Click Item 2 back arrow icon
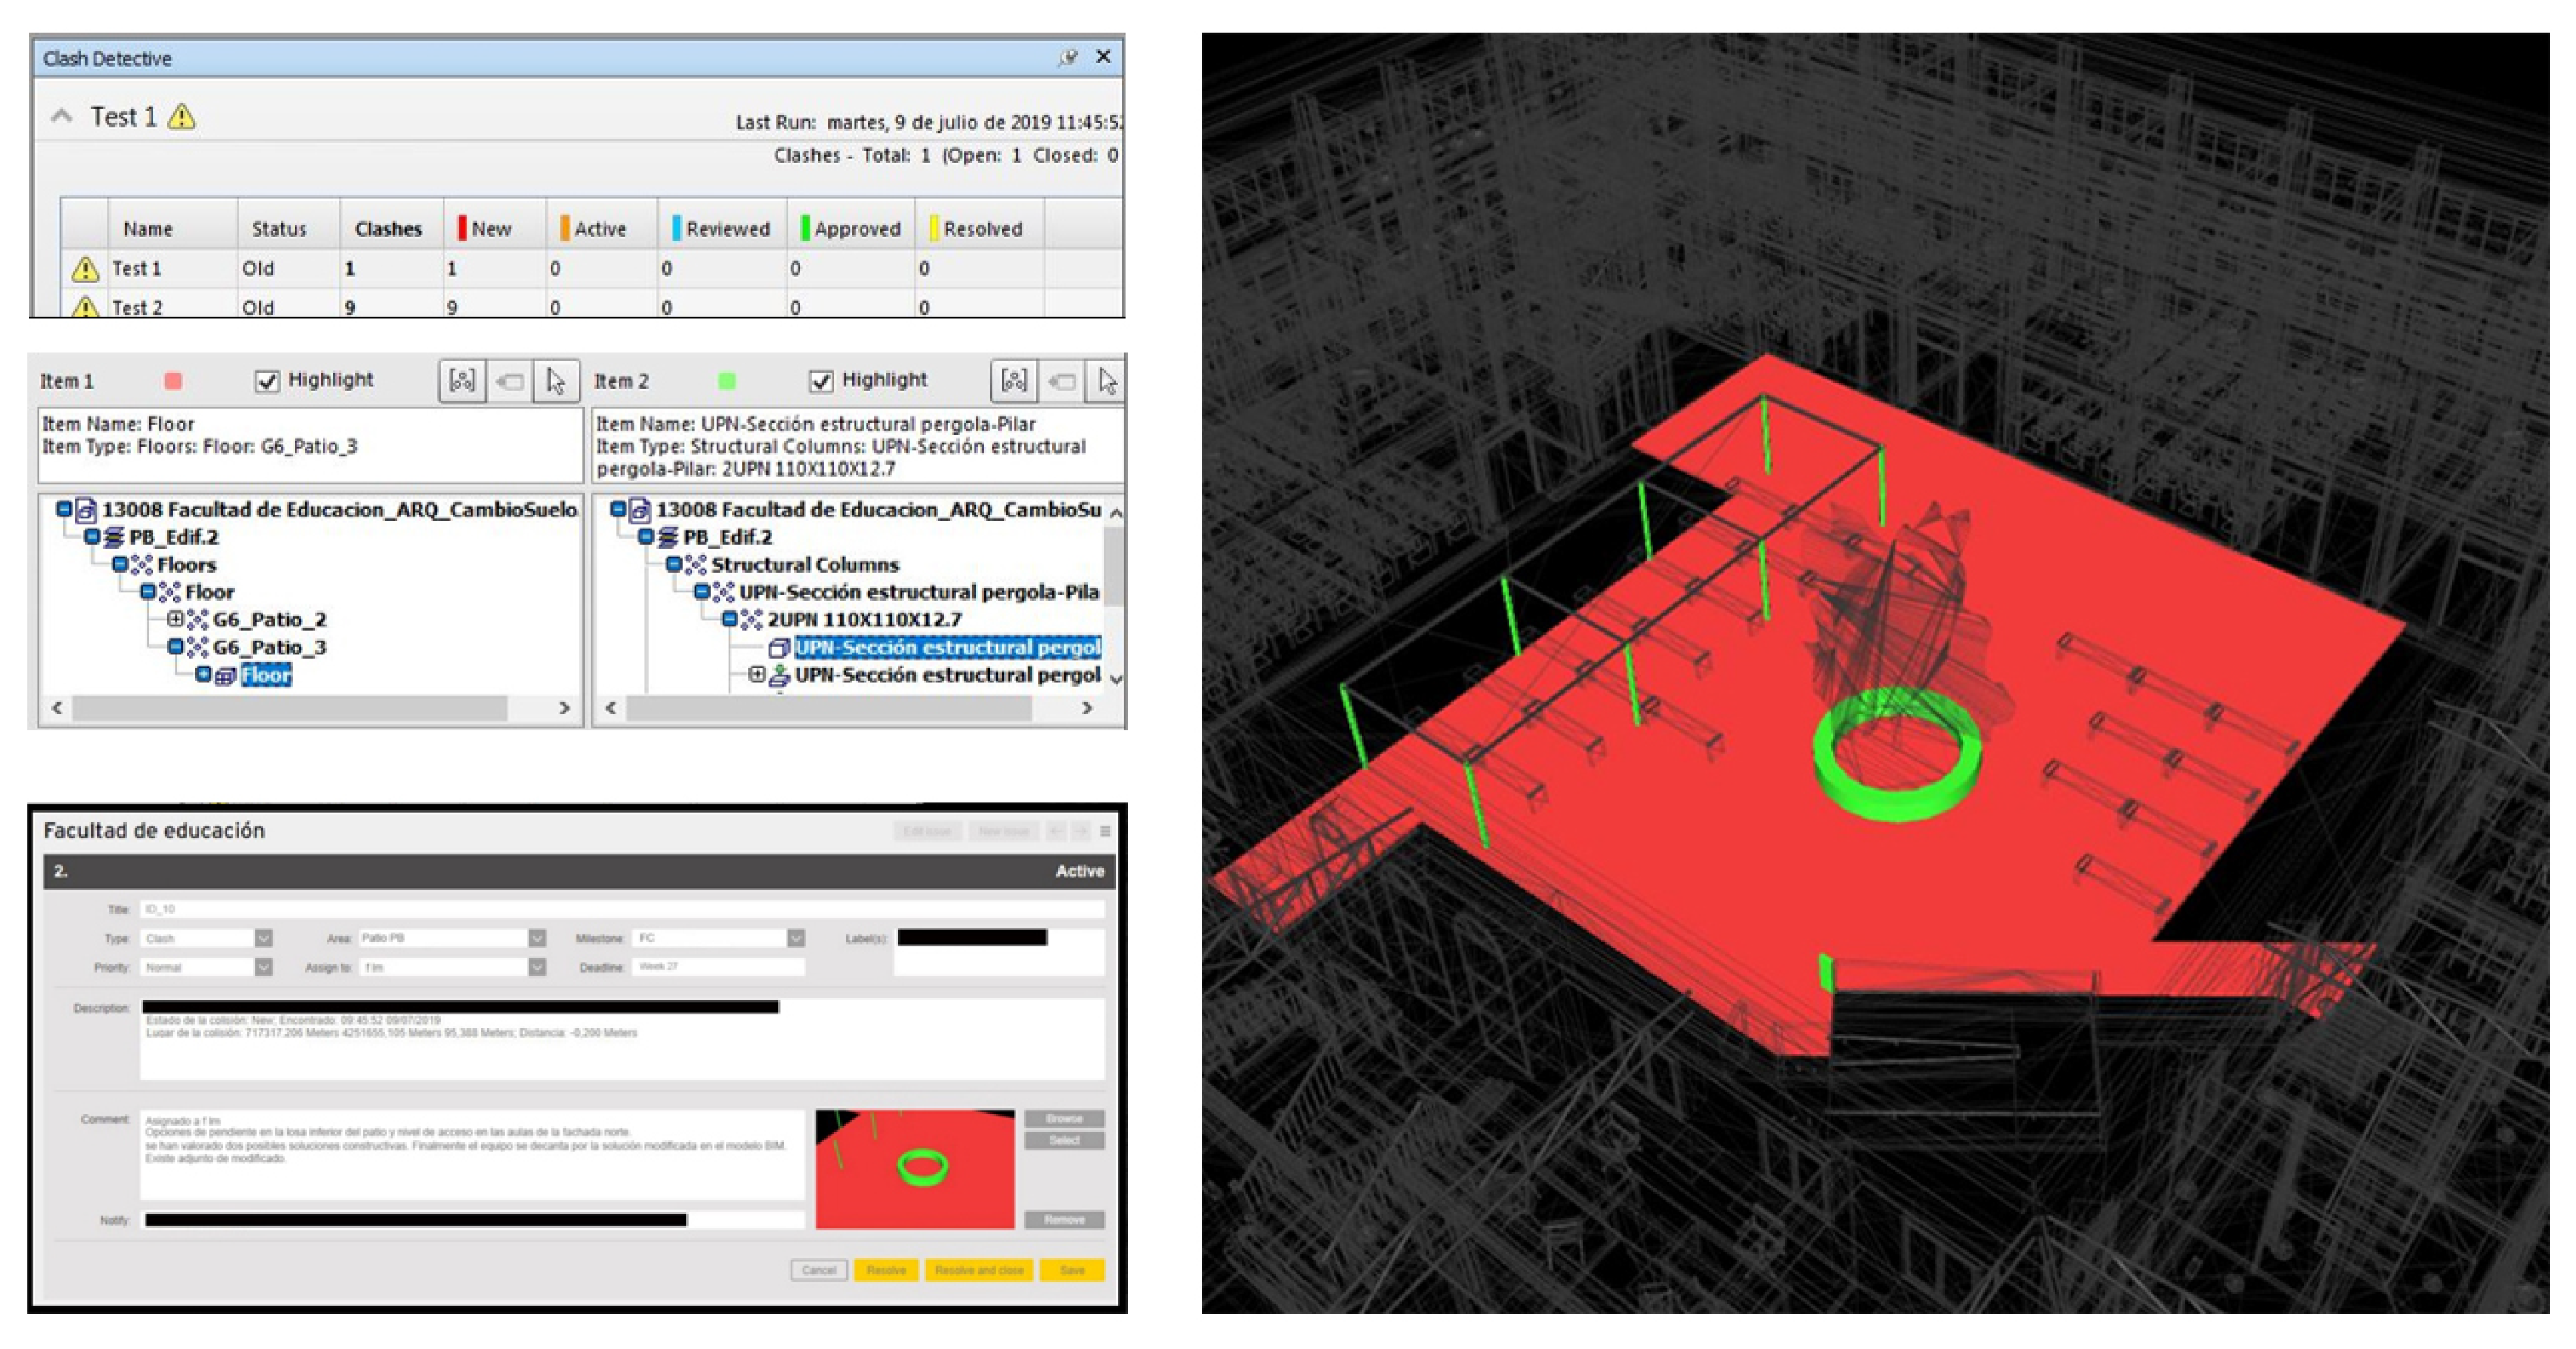The width and height of the screenshot is (2576, 1349). [1062, 381]
